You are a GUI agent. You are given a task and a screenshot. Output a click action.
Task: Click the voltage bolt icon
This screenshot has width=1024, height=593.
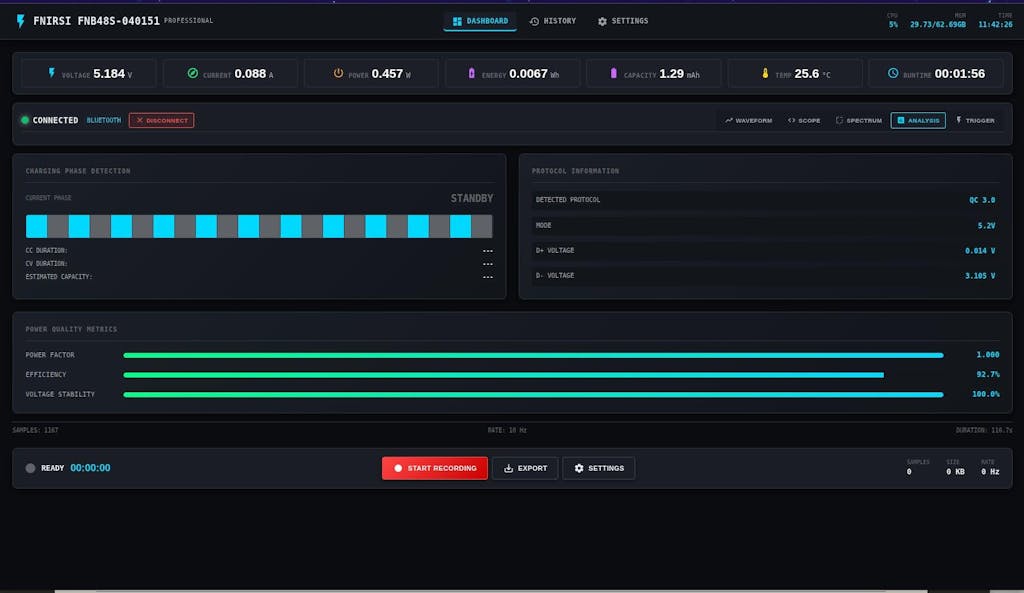coord(53,74)
